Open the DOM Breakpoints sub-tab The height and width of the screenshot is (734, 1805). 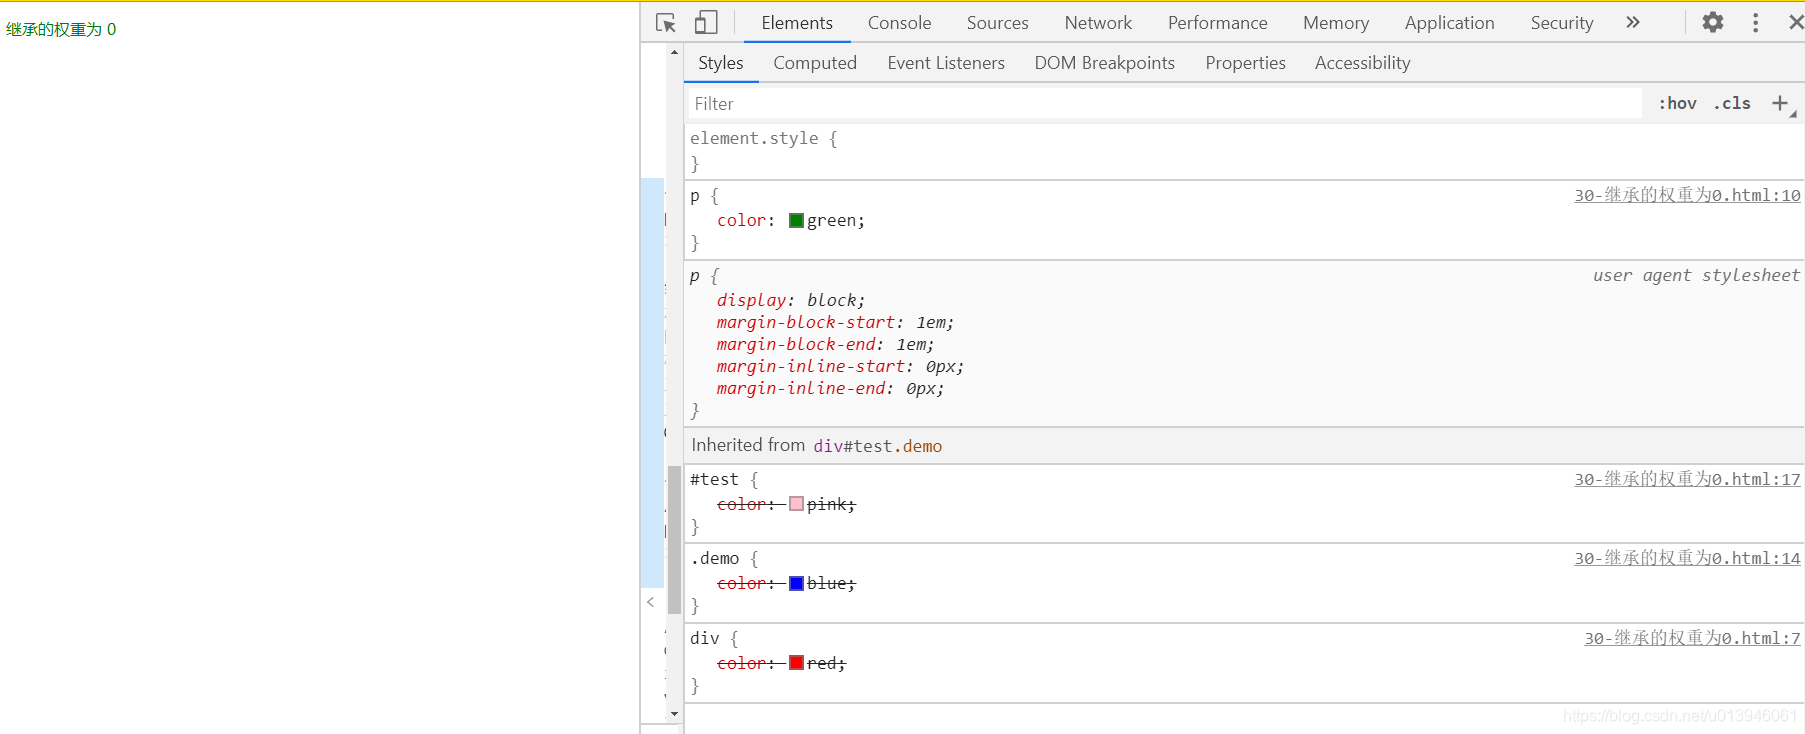(1104, 63)
